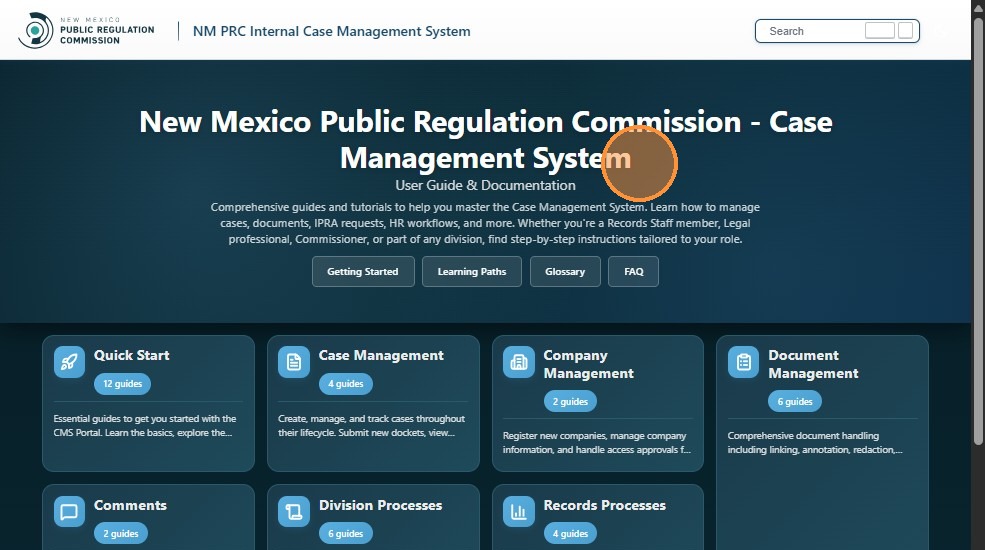Click the text 'Comprehensive document handling'
985x550 pixels.
[x=803, y=436]
